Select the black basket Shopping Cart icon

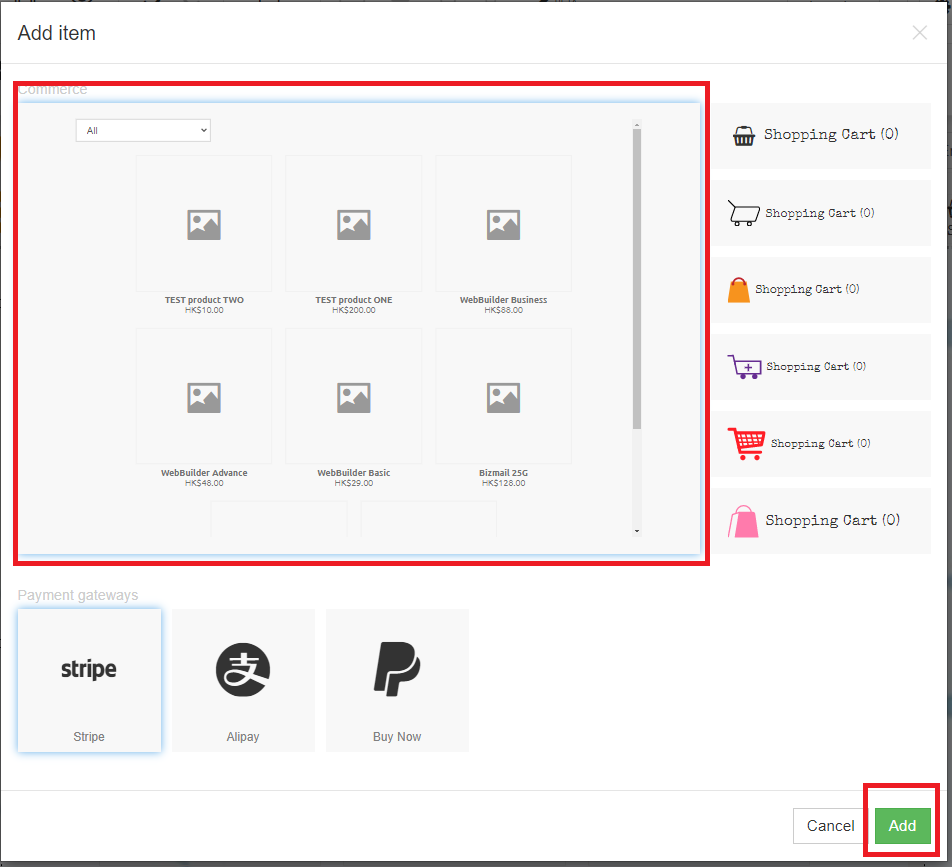coord(743,135)
